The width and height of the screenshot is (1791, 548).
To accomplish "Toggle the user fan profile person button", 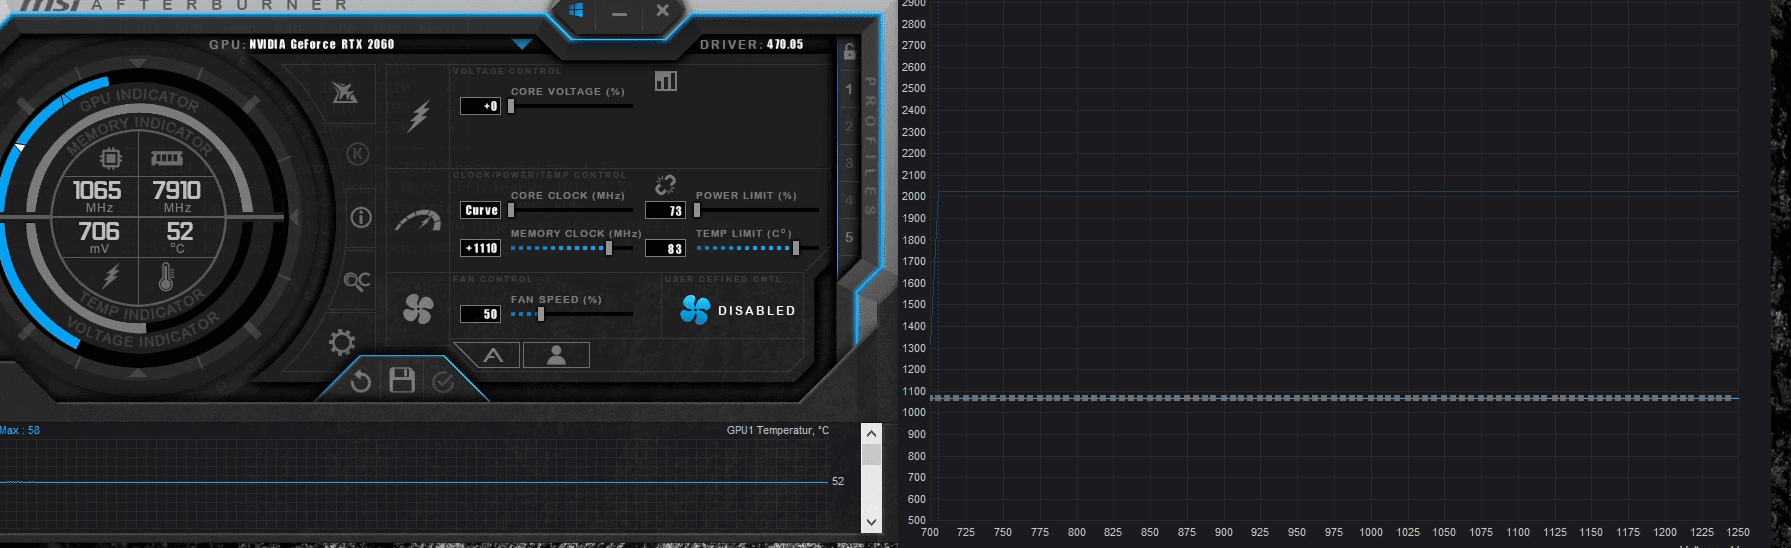I will [556, 355].
